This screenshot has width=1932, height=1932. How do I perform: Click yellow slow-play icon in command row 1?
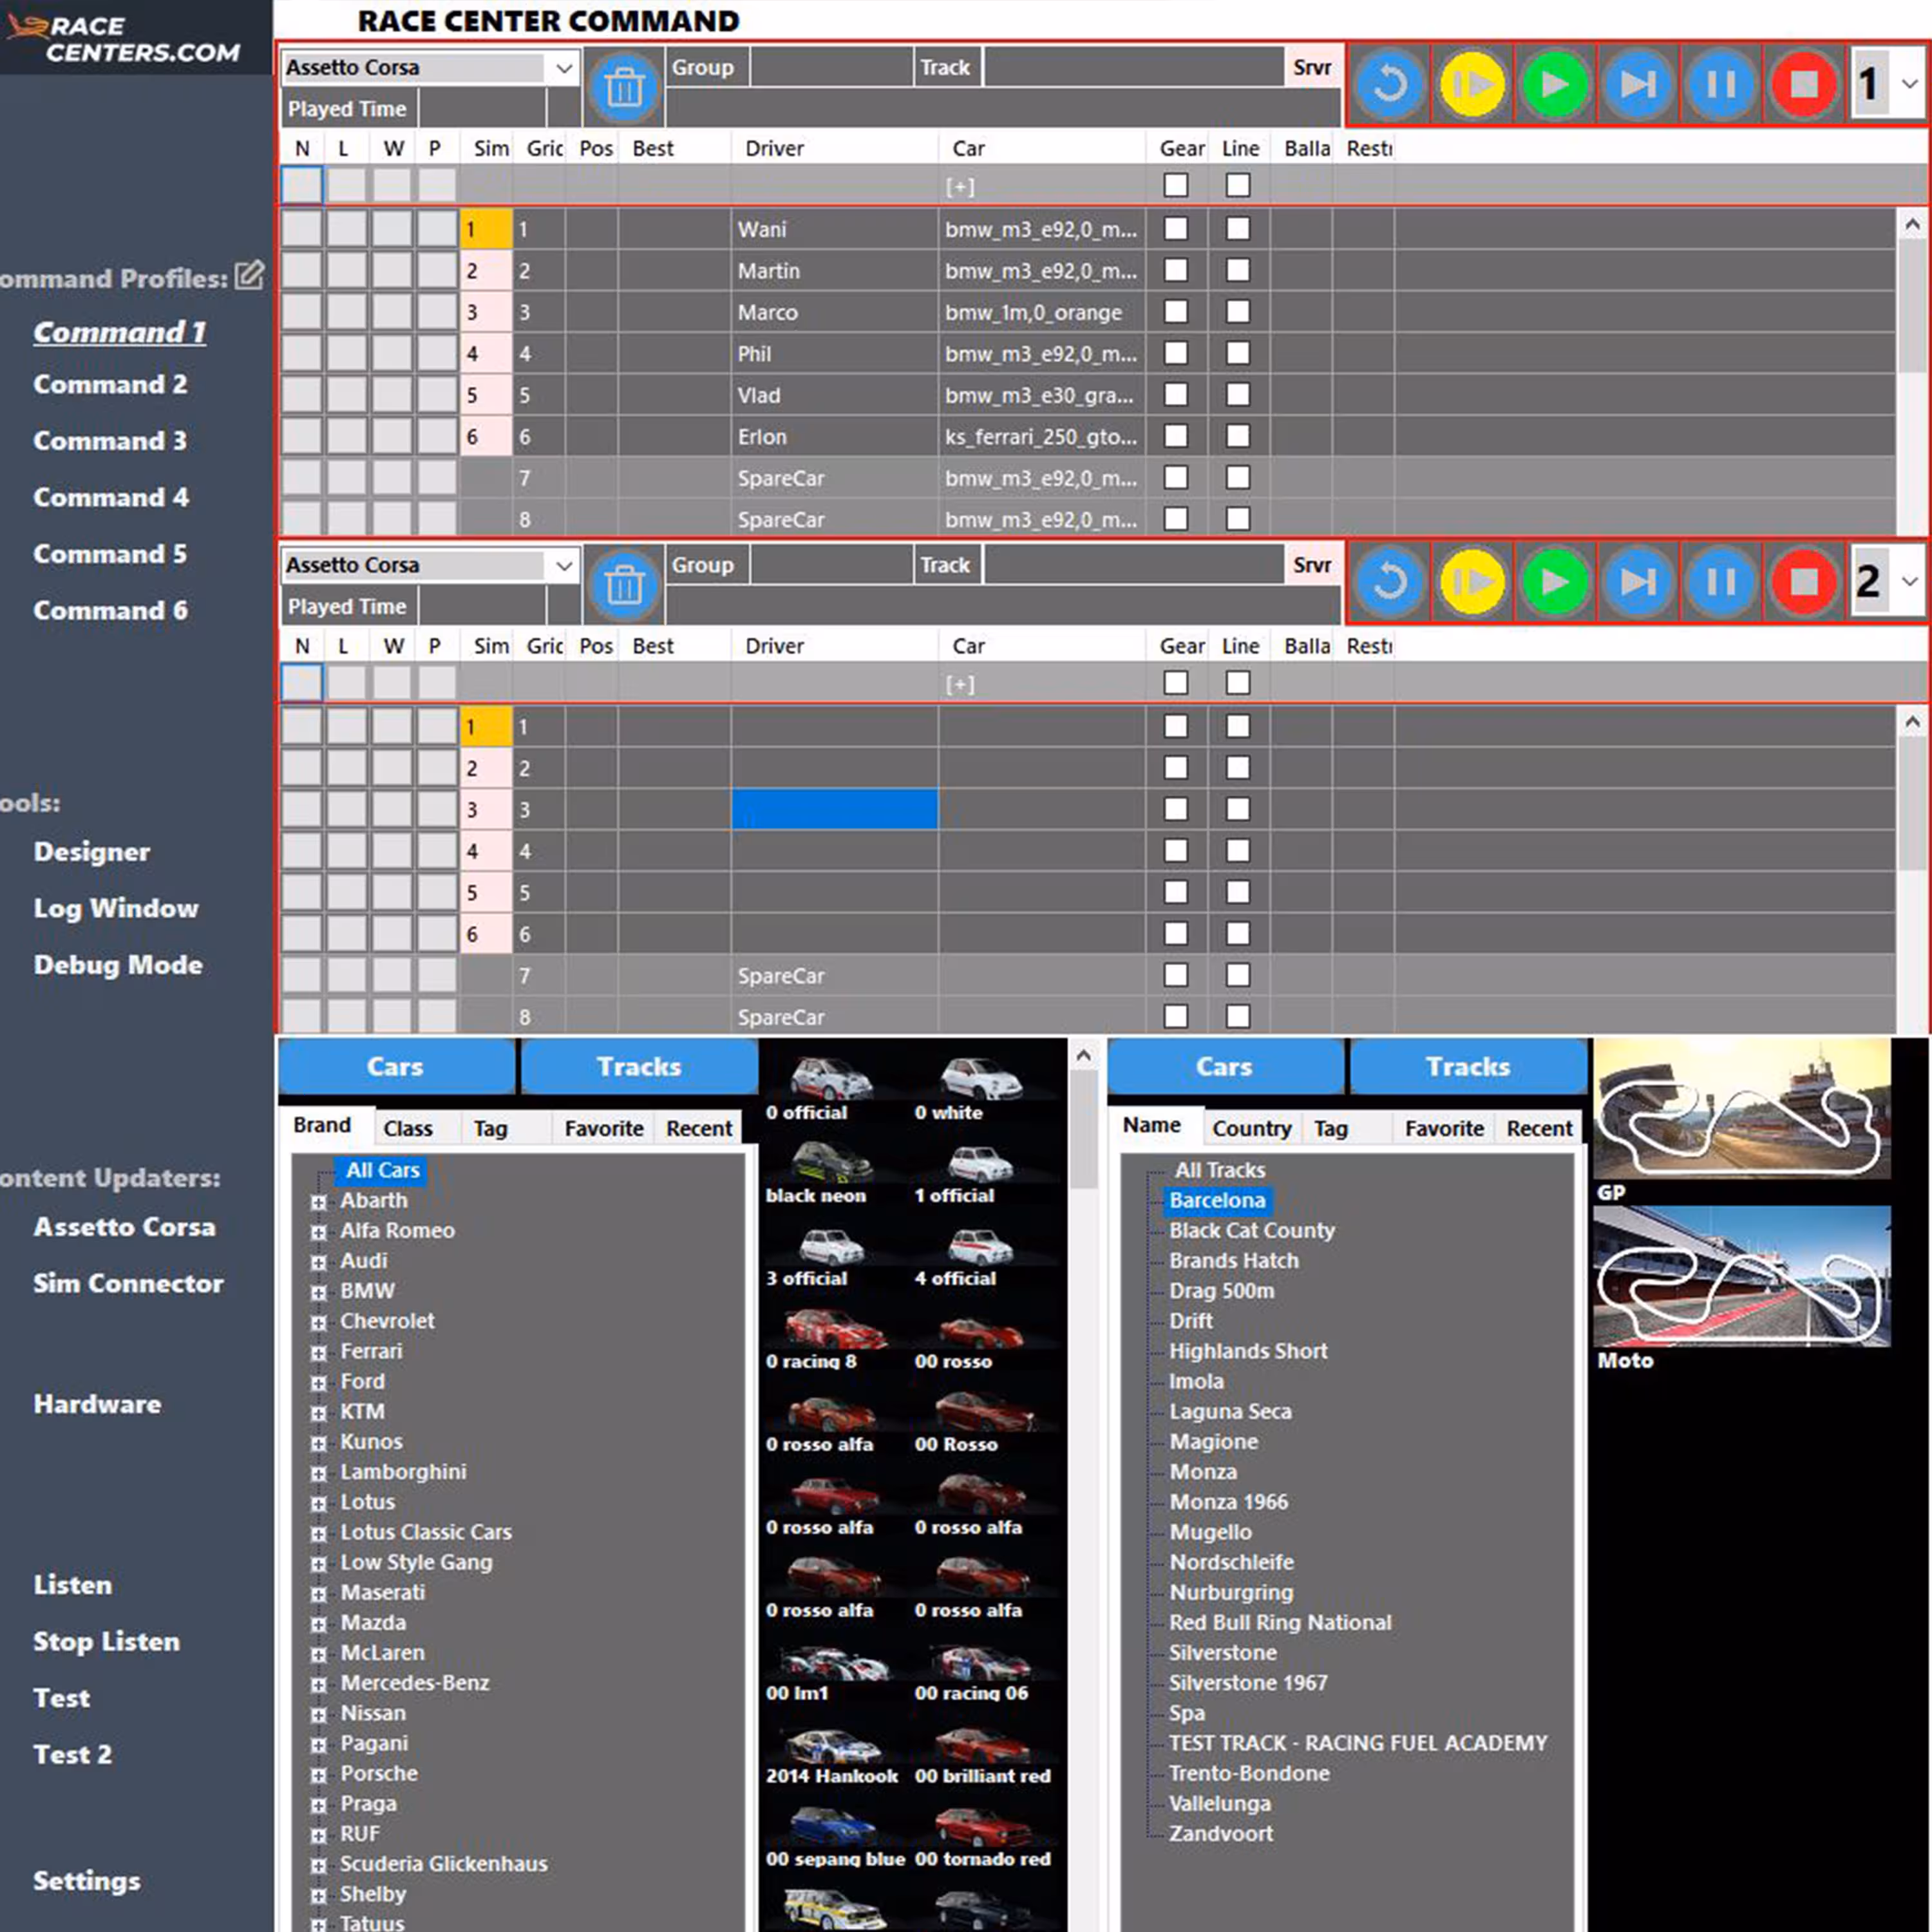pyautogui.click(x=1472, y=84)
